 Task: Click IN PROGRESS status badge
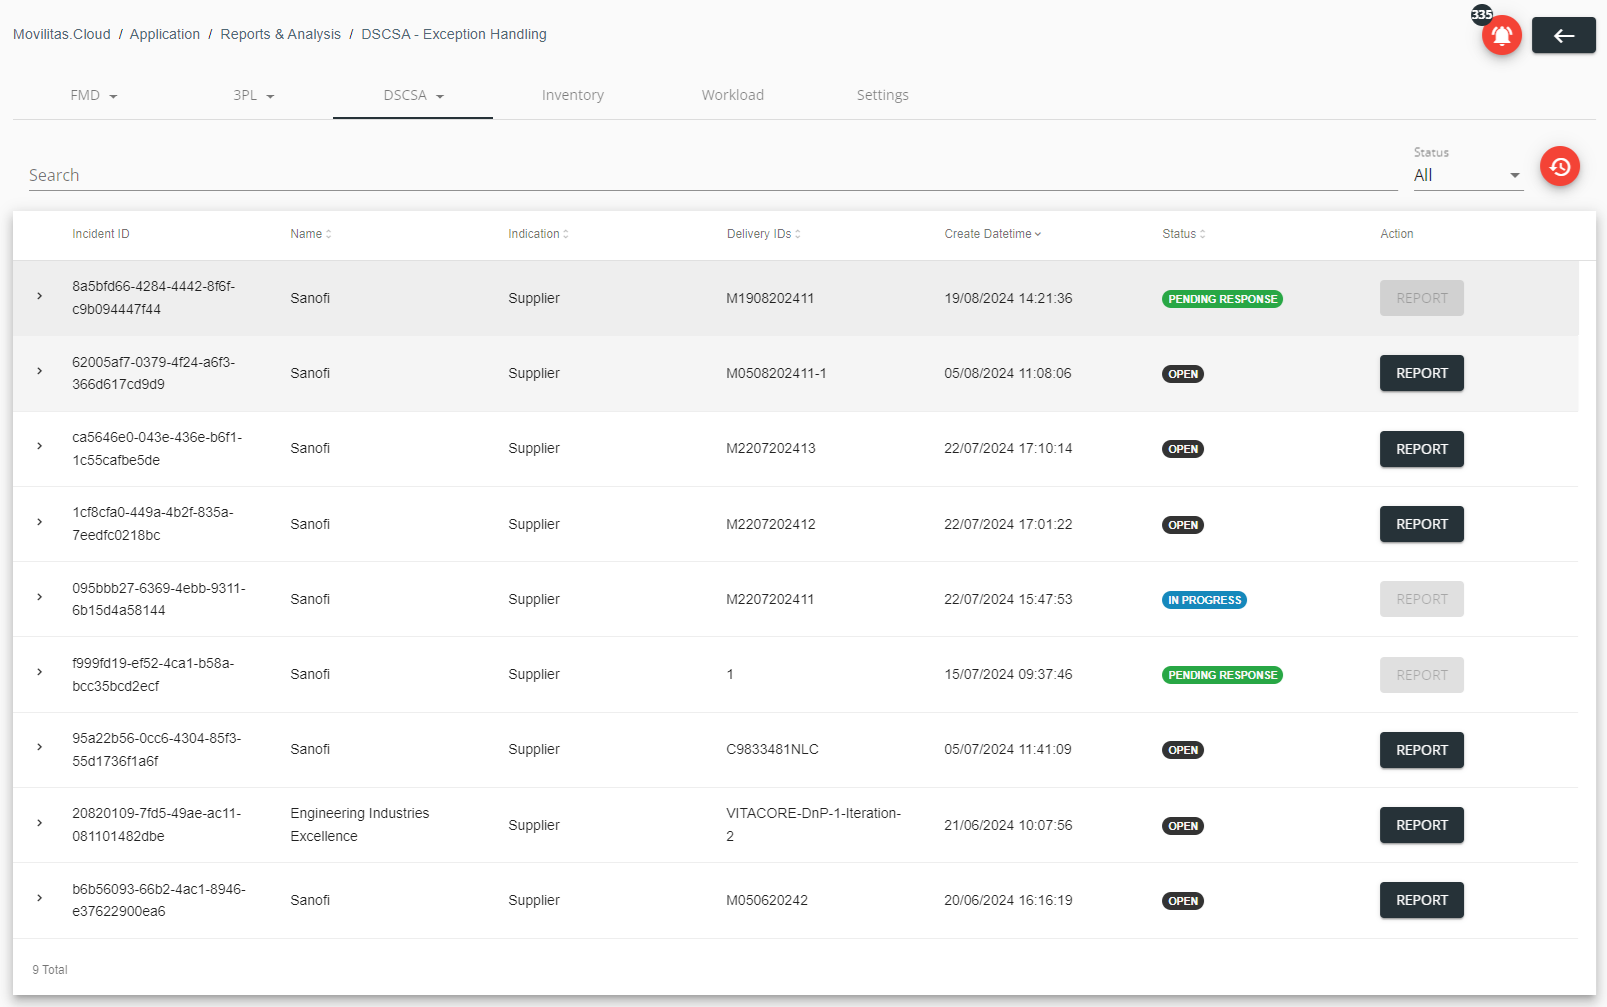tap(1204, 600)
